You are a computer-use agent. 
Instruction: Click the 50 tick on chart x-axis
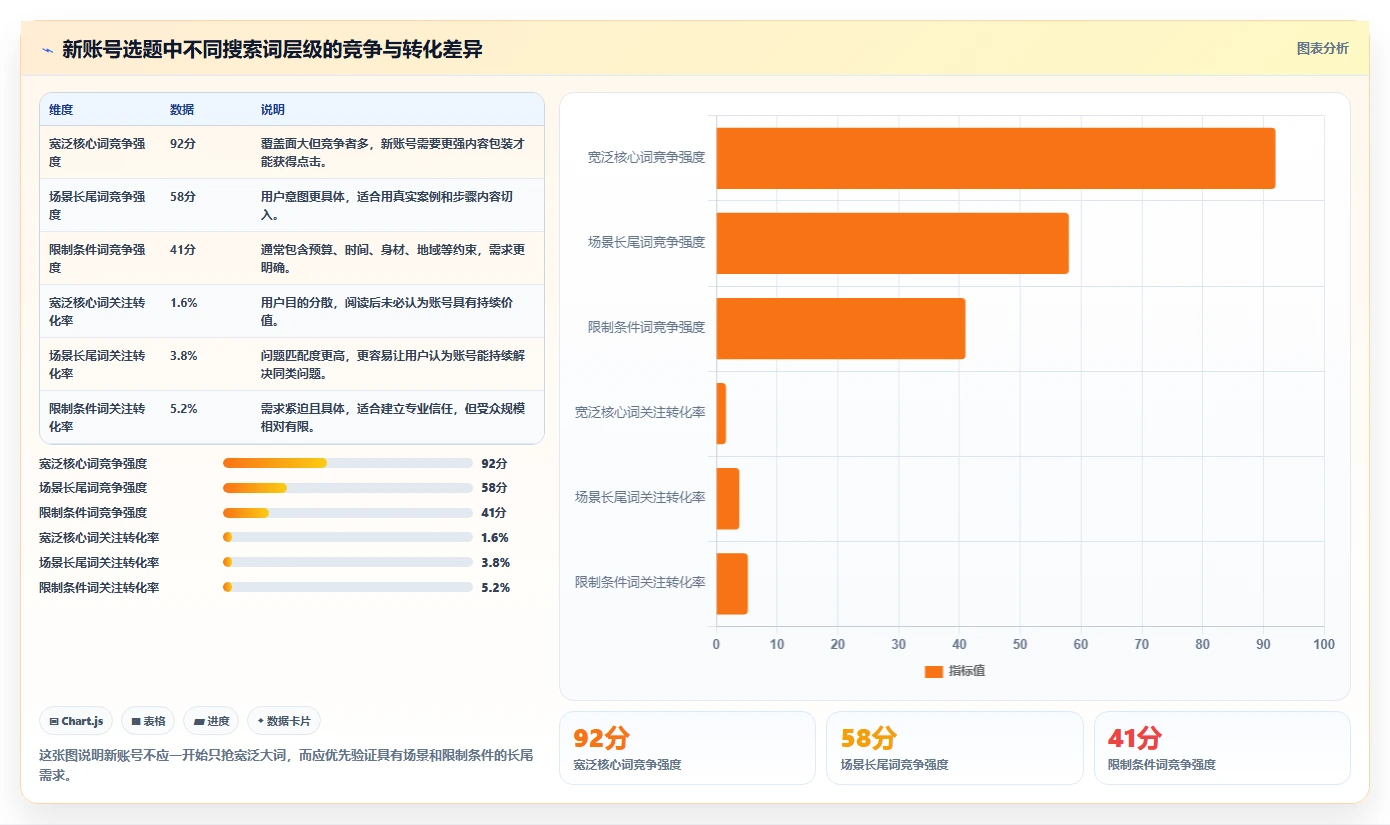[1020, 644]
